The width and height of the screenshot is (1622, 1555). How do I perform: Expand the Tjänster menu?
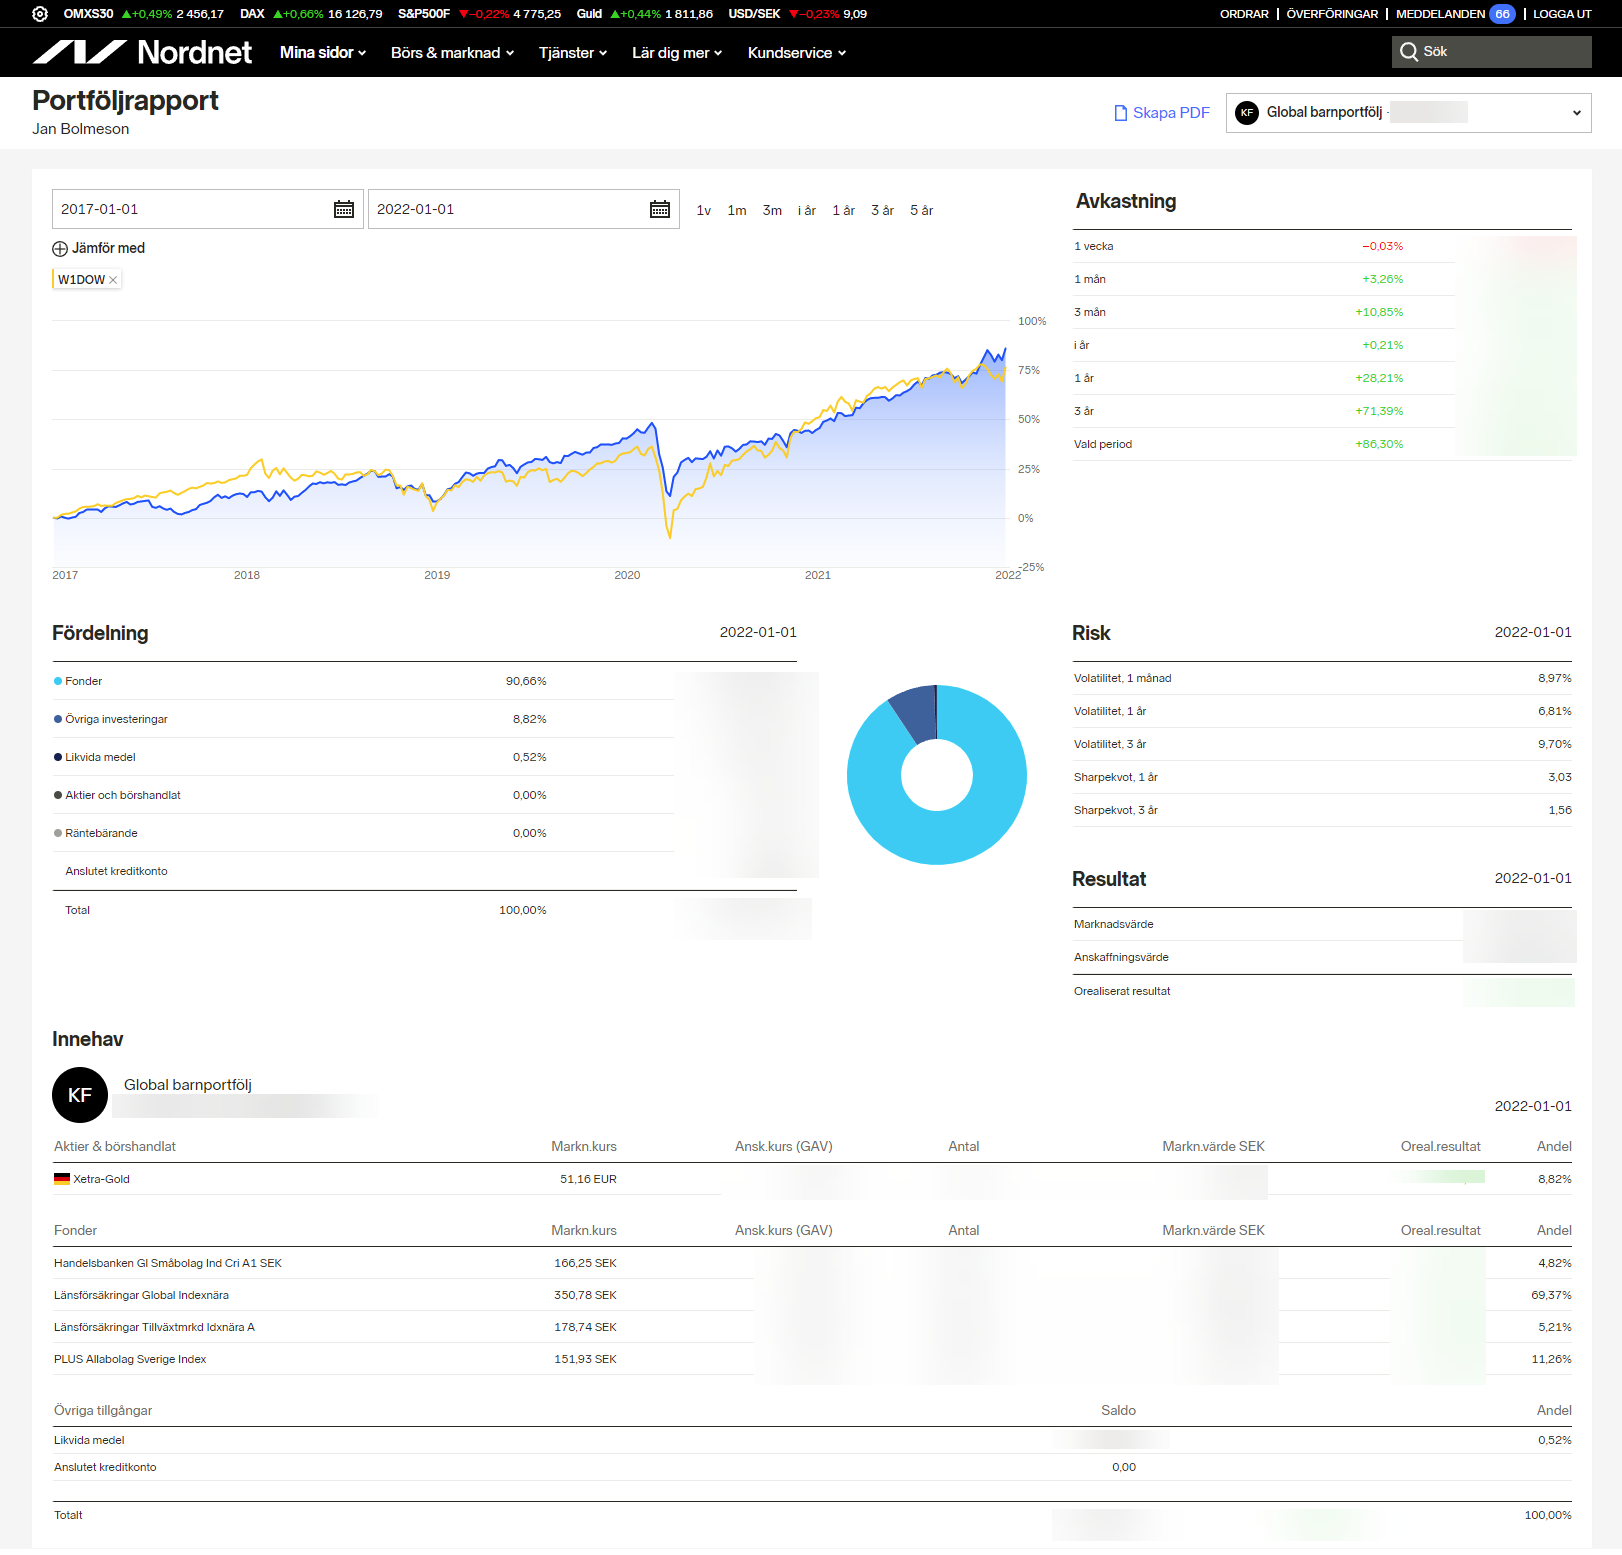[573, 53]
